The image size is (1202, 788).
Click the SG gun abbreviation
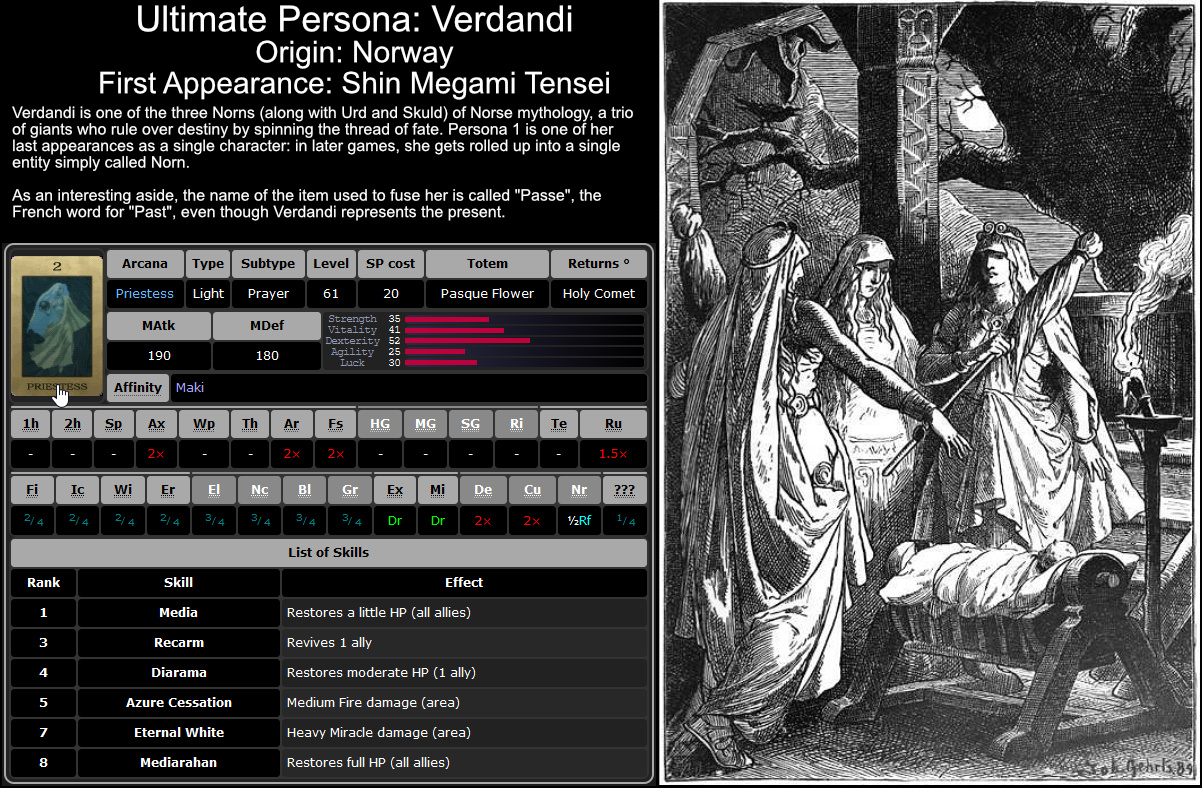click(x=470, y=424)
